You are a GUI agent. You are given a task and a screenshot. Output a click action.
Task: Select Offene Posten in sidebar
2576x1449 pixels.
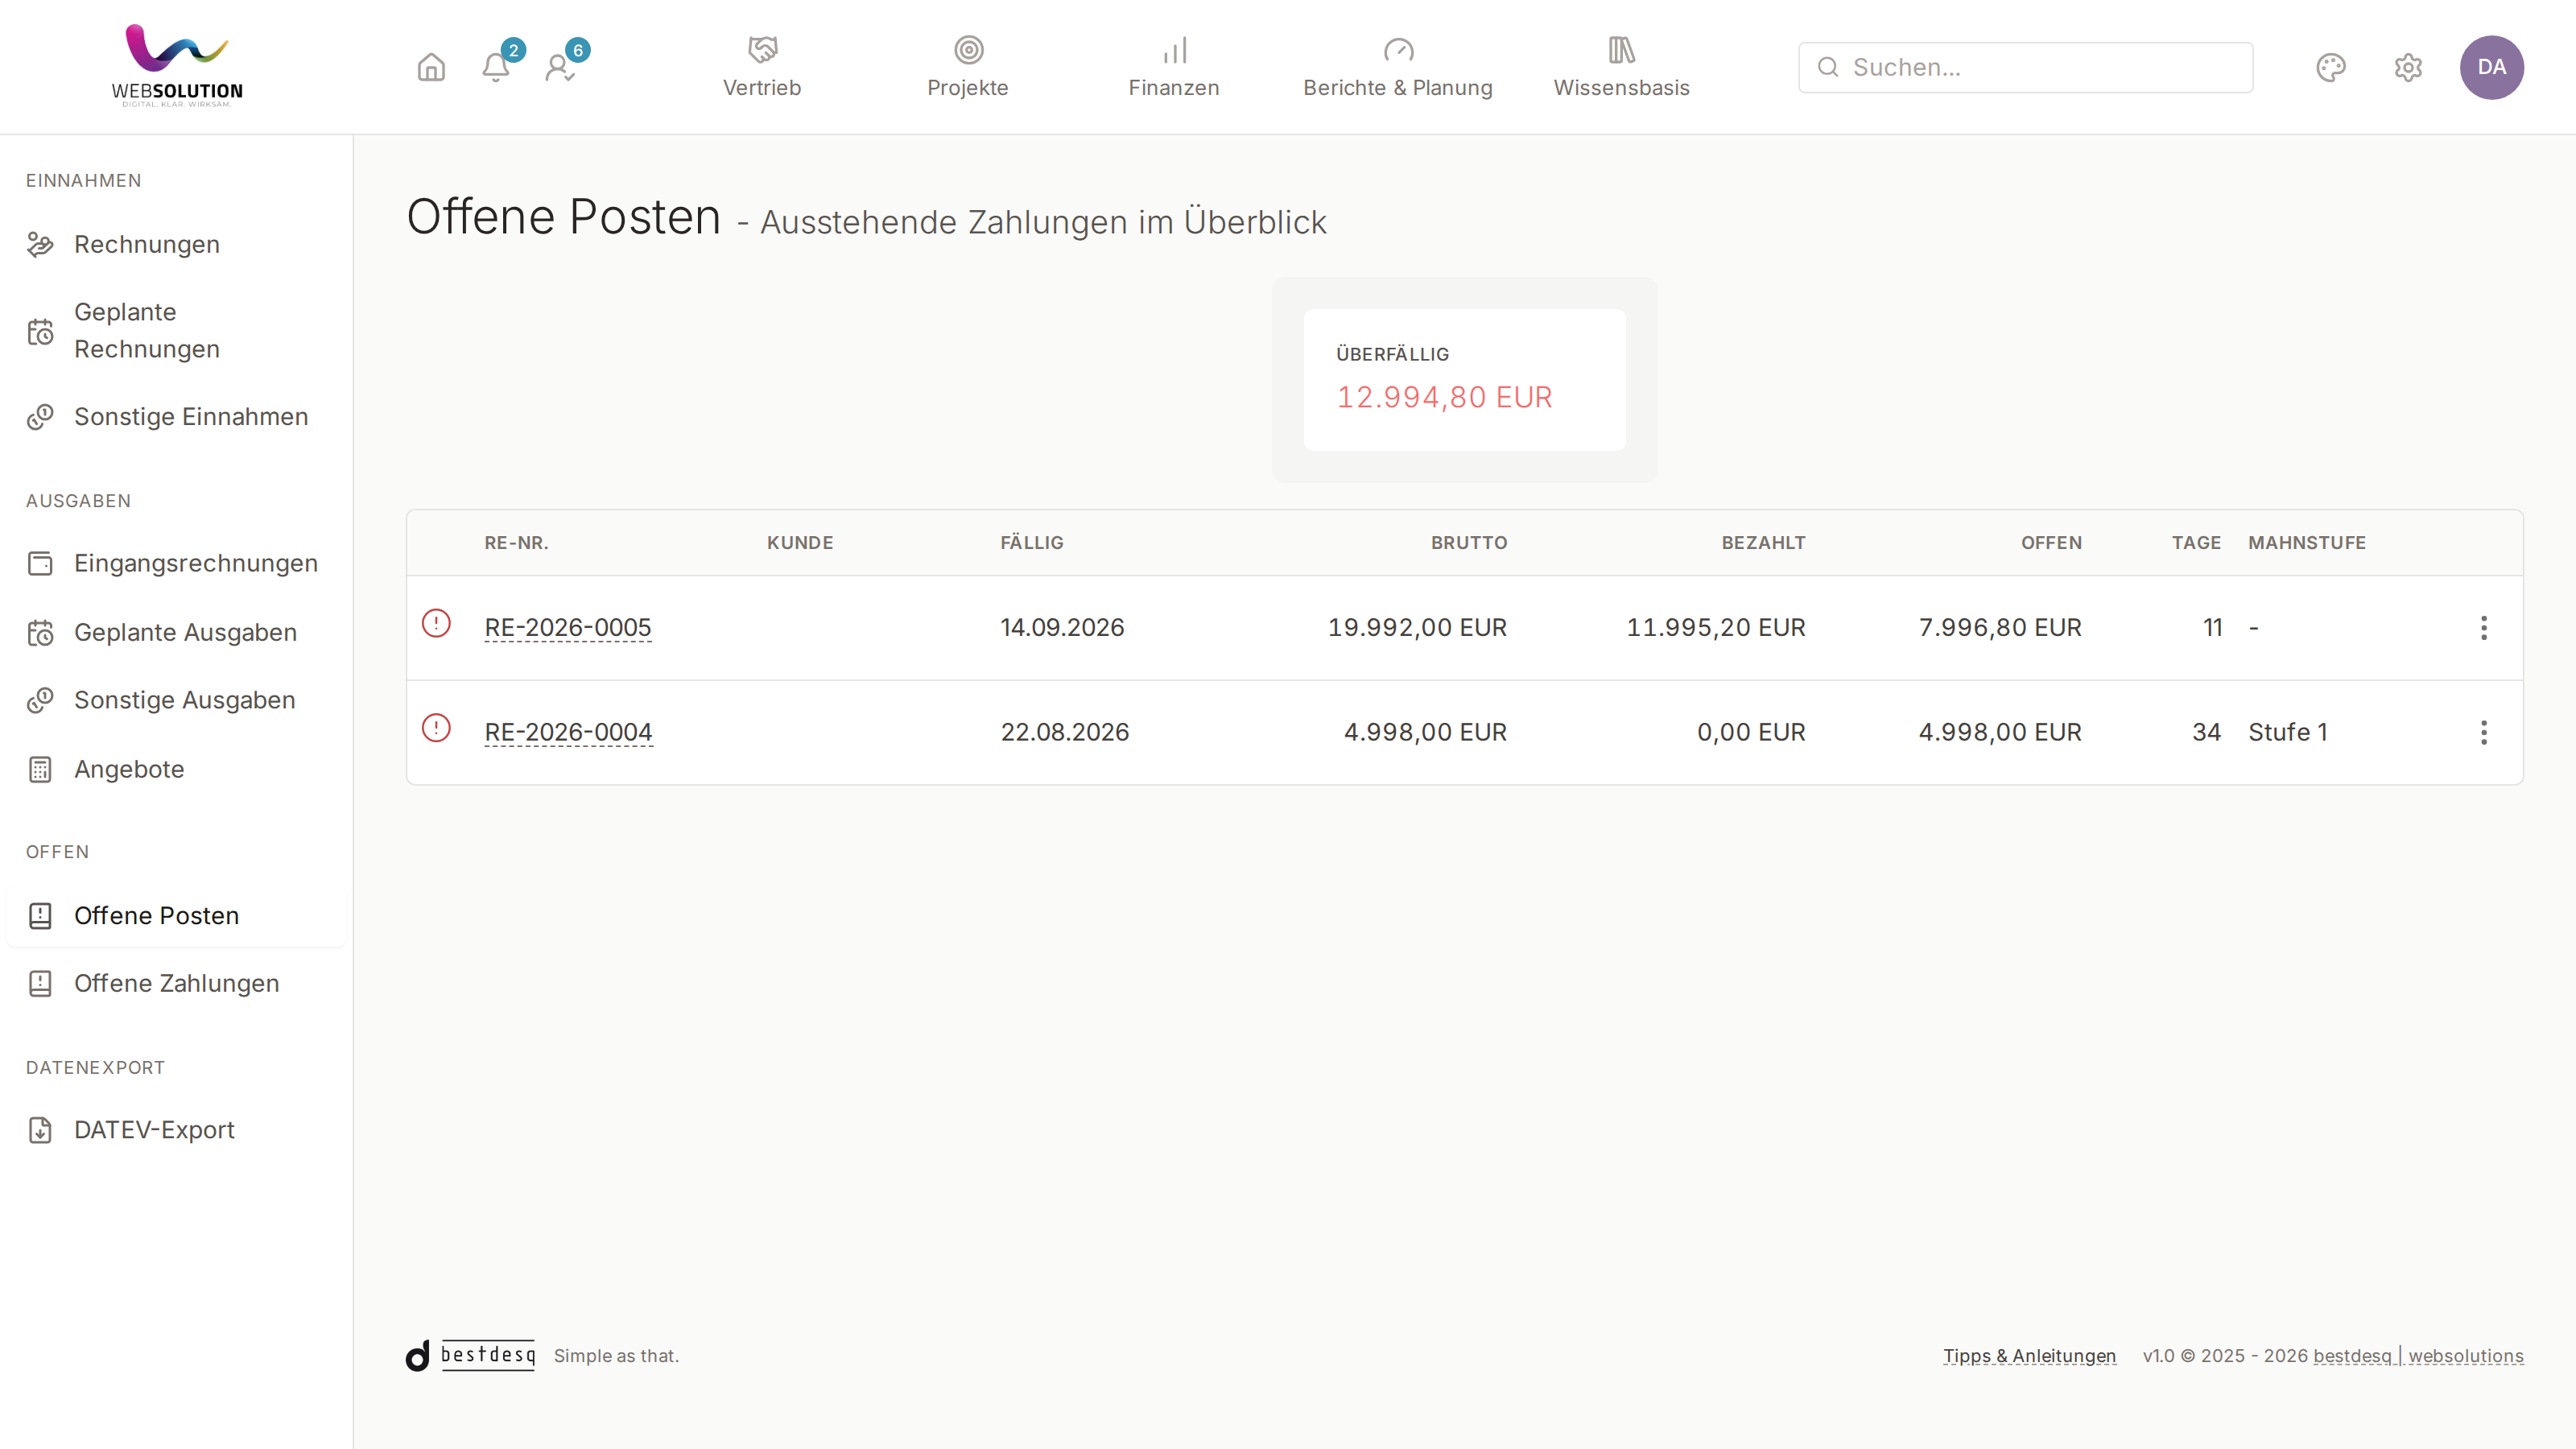(176, 915)
